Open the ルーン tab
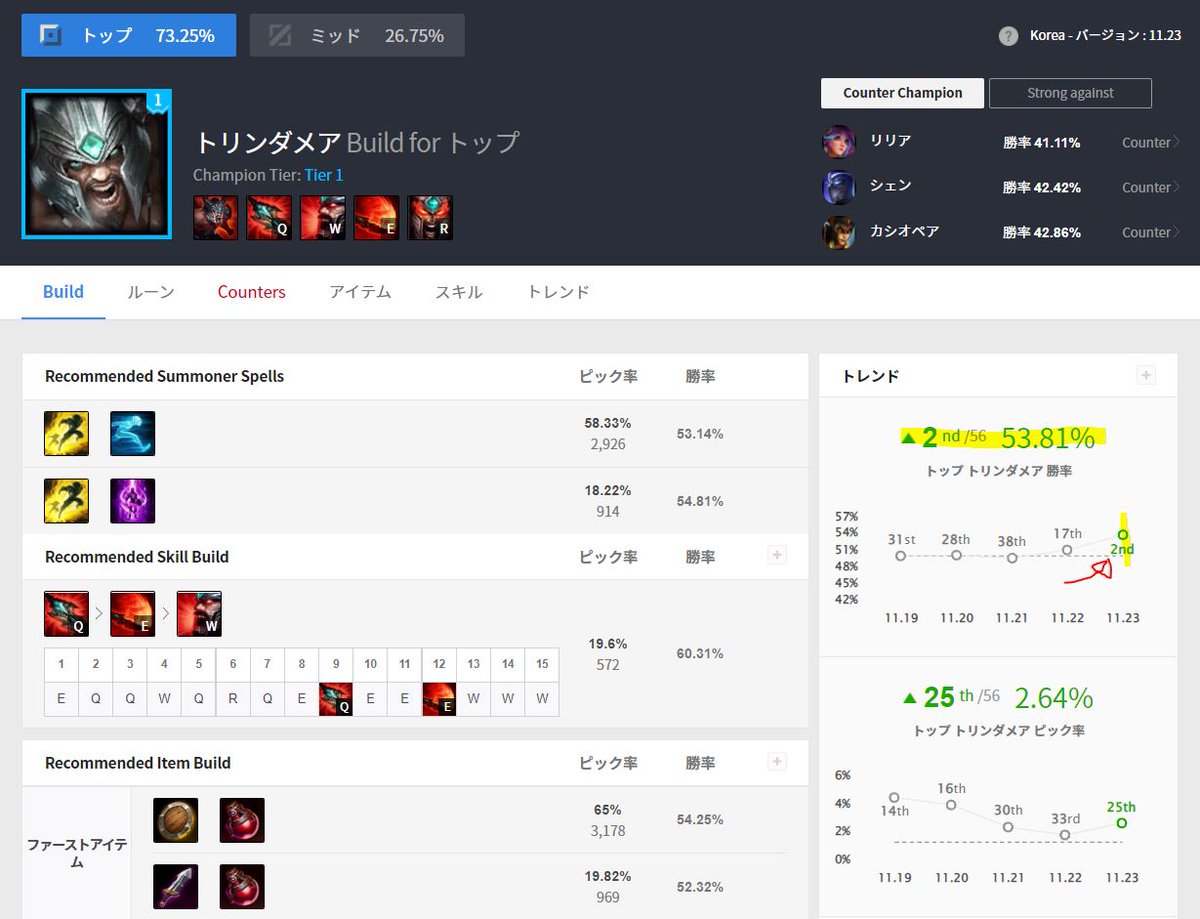Image resolution: width=1200 pixels, height=919 pixels. 151,292
